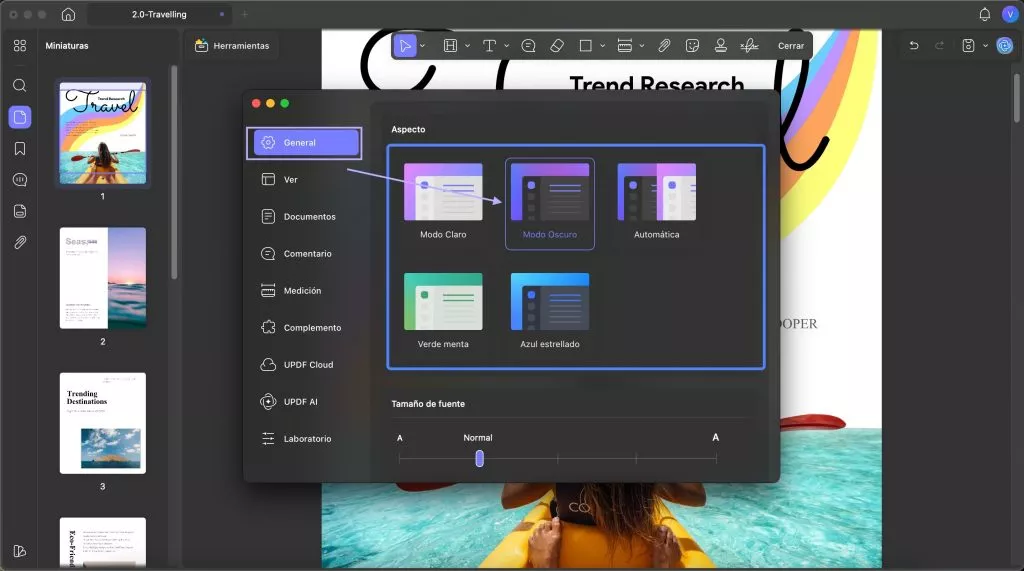The height and width of the screenshot is (571, 1024).
Task: Expand the text tool dropdown arrow
Action: tap(506, 46)
